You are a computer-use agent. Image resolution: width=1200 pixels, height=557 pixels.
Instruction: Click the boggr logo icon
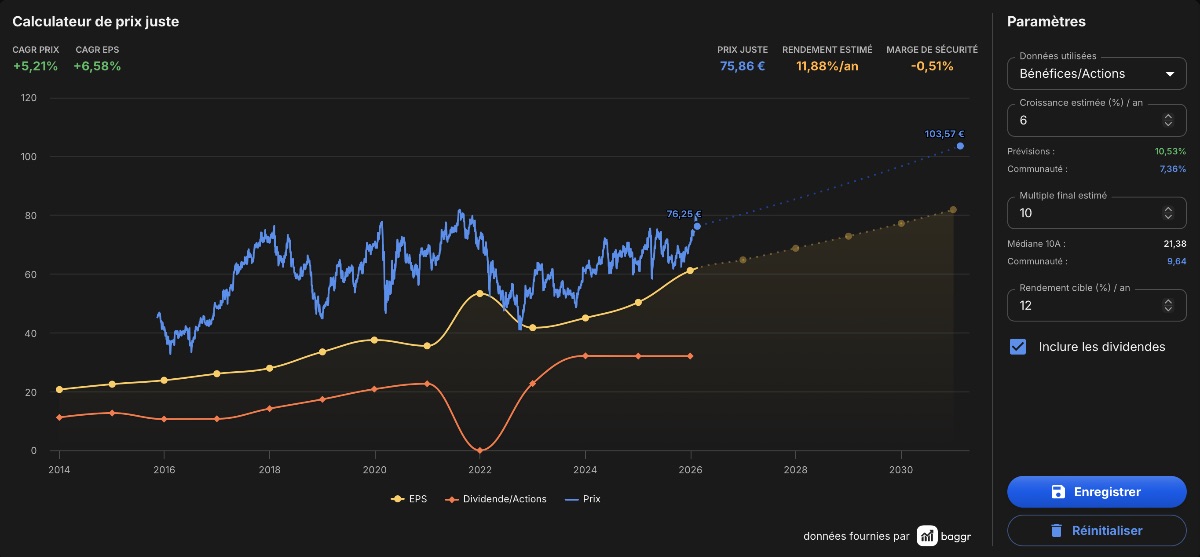(x=927, y=536)
